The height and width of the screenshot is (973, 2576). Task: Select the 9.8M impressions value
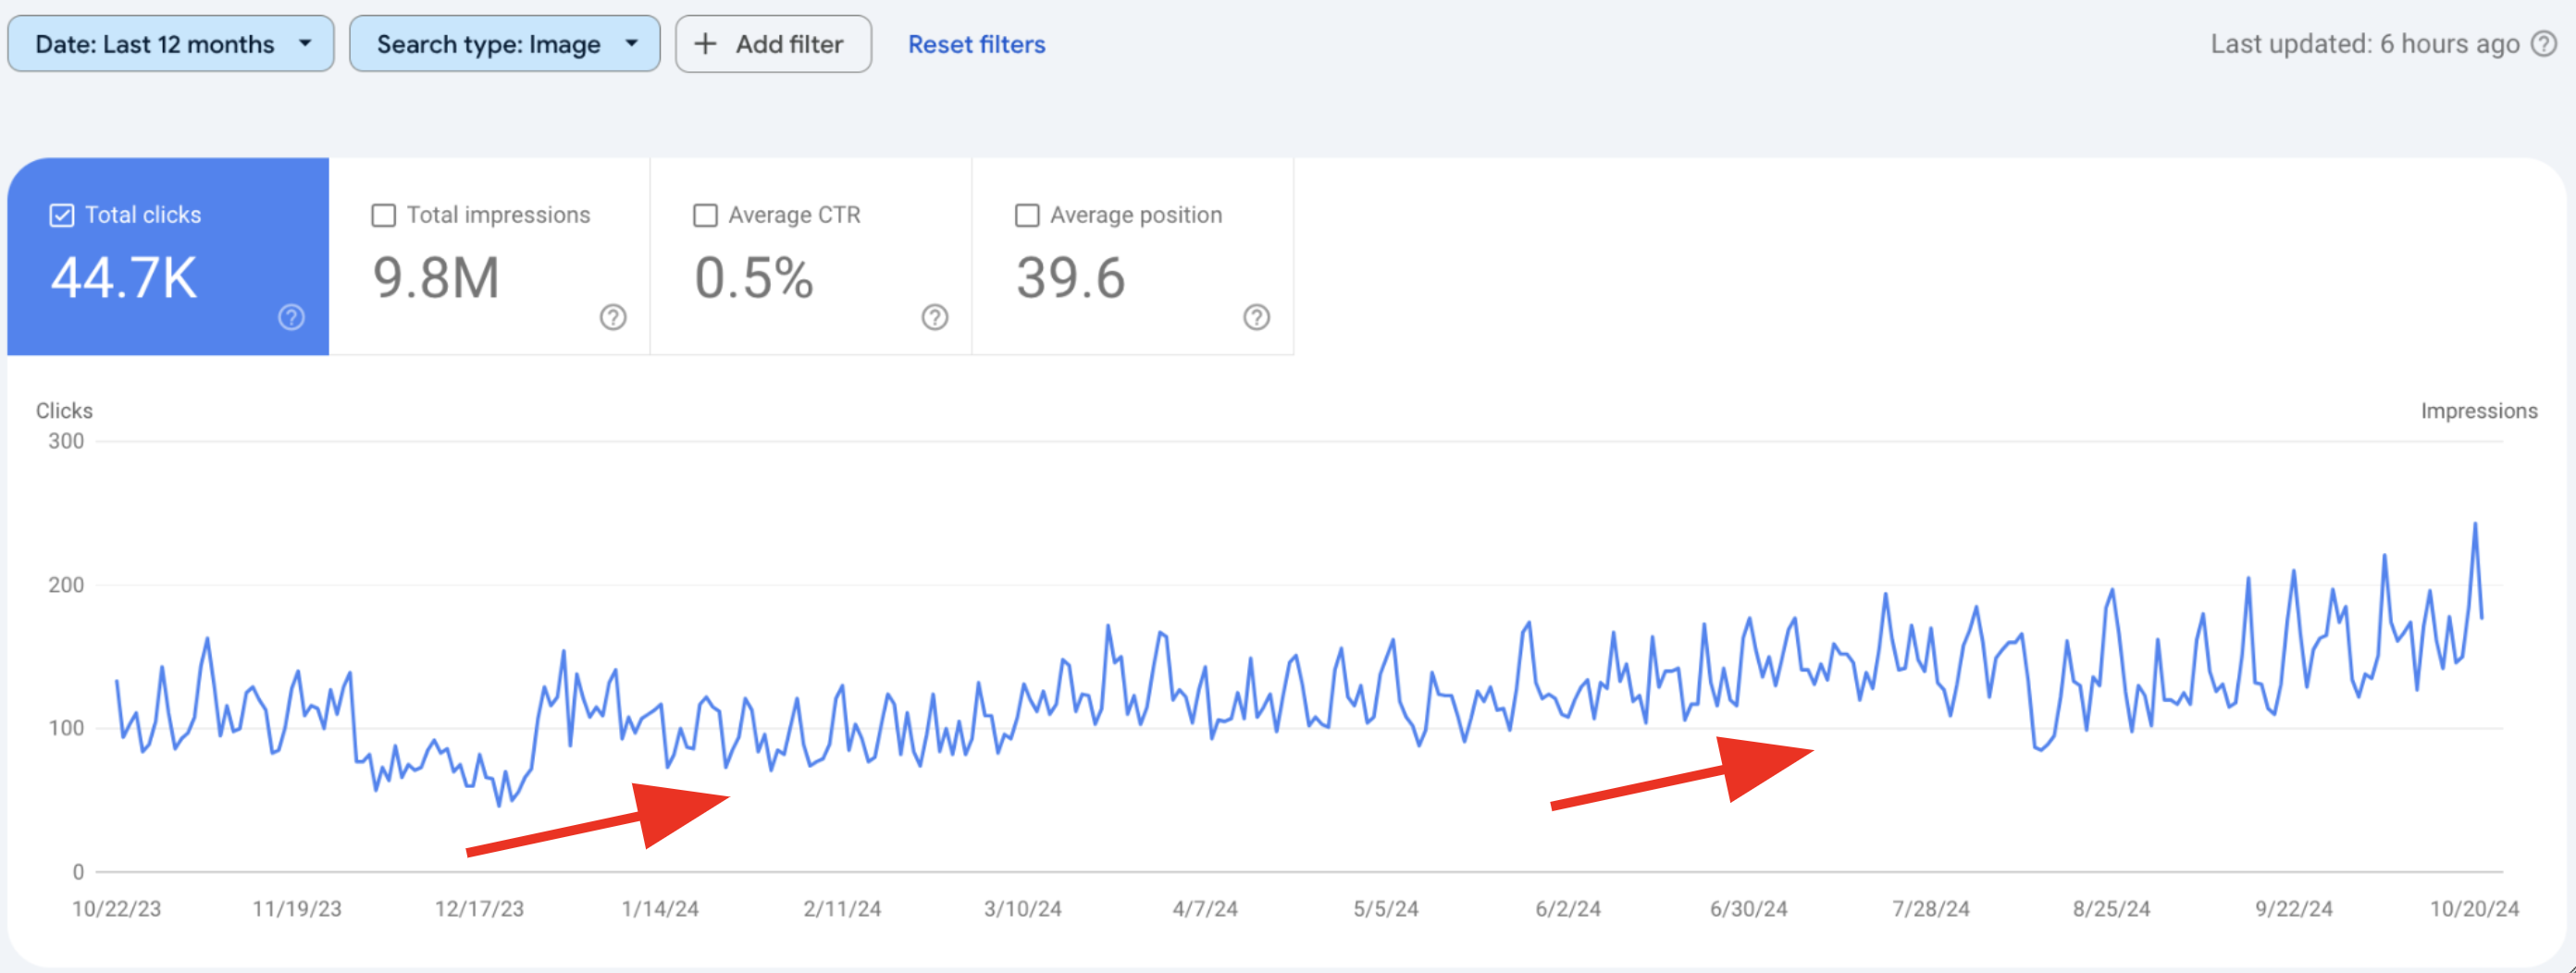436,278
